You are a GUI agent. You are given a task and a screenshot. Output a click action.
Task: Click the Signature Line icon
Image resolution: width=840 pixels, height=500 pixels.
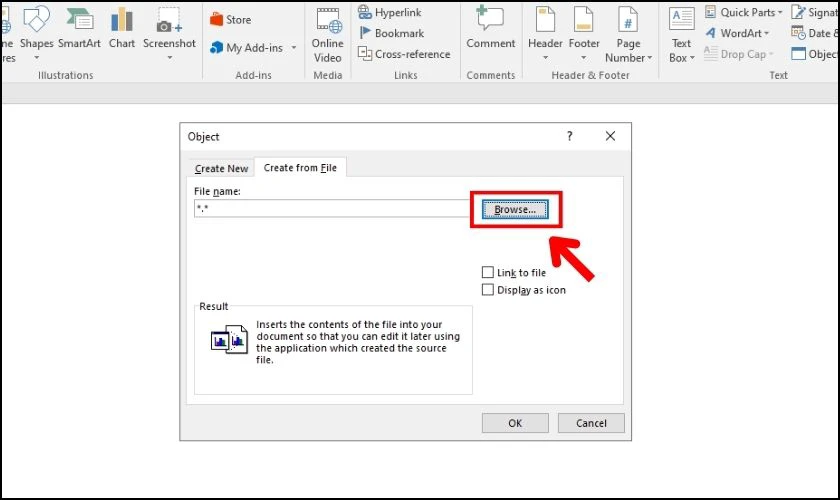coord(799,12)
